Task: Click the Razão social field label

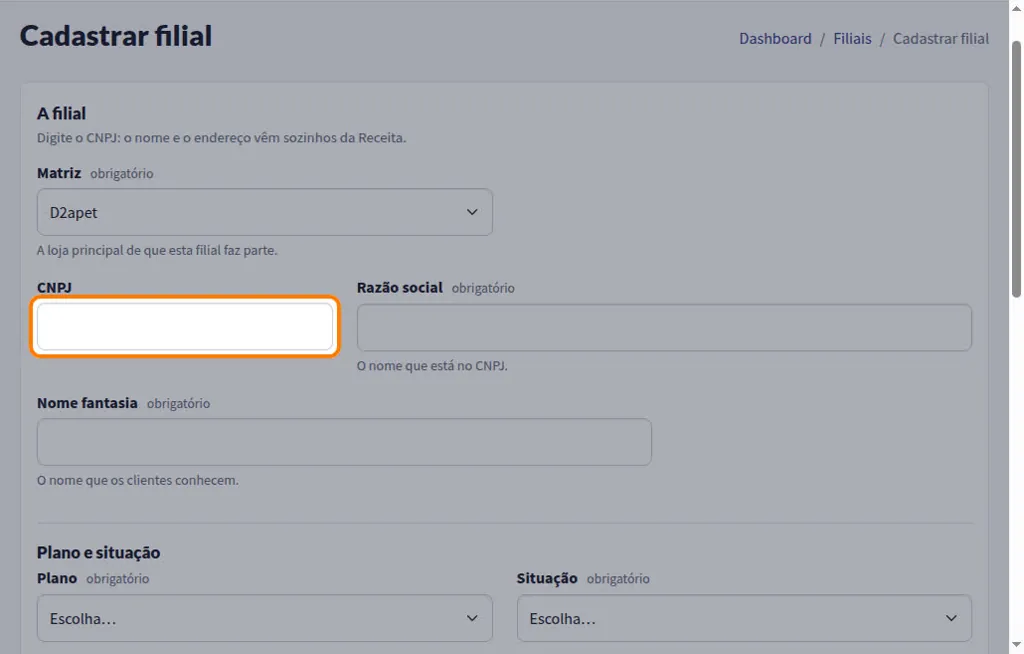Action: [x=400, y=287]
